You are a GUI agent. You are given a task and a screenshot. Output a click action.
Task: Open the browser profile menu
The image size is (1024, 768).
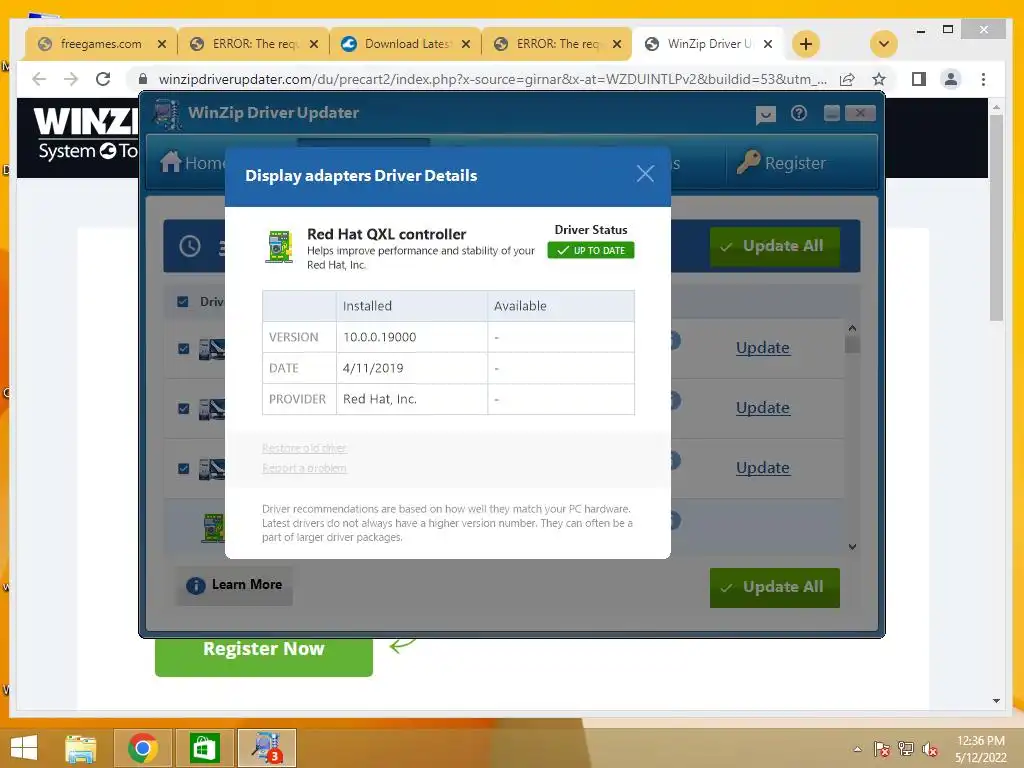(x=951, y=79)
